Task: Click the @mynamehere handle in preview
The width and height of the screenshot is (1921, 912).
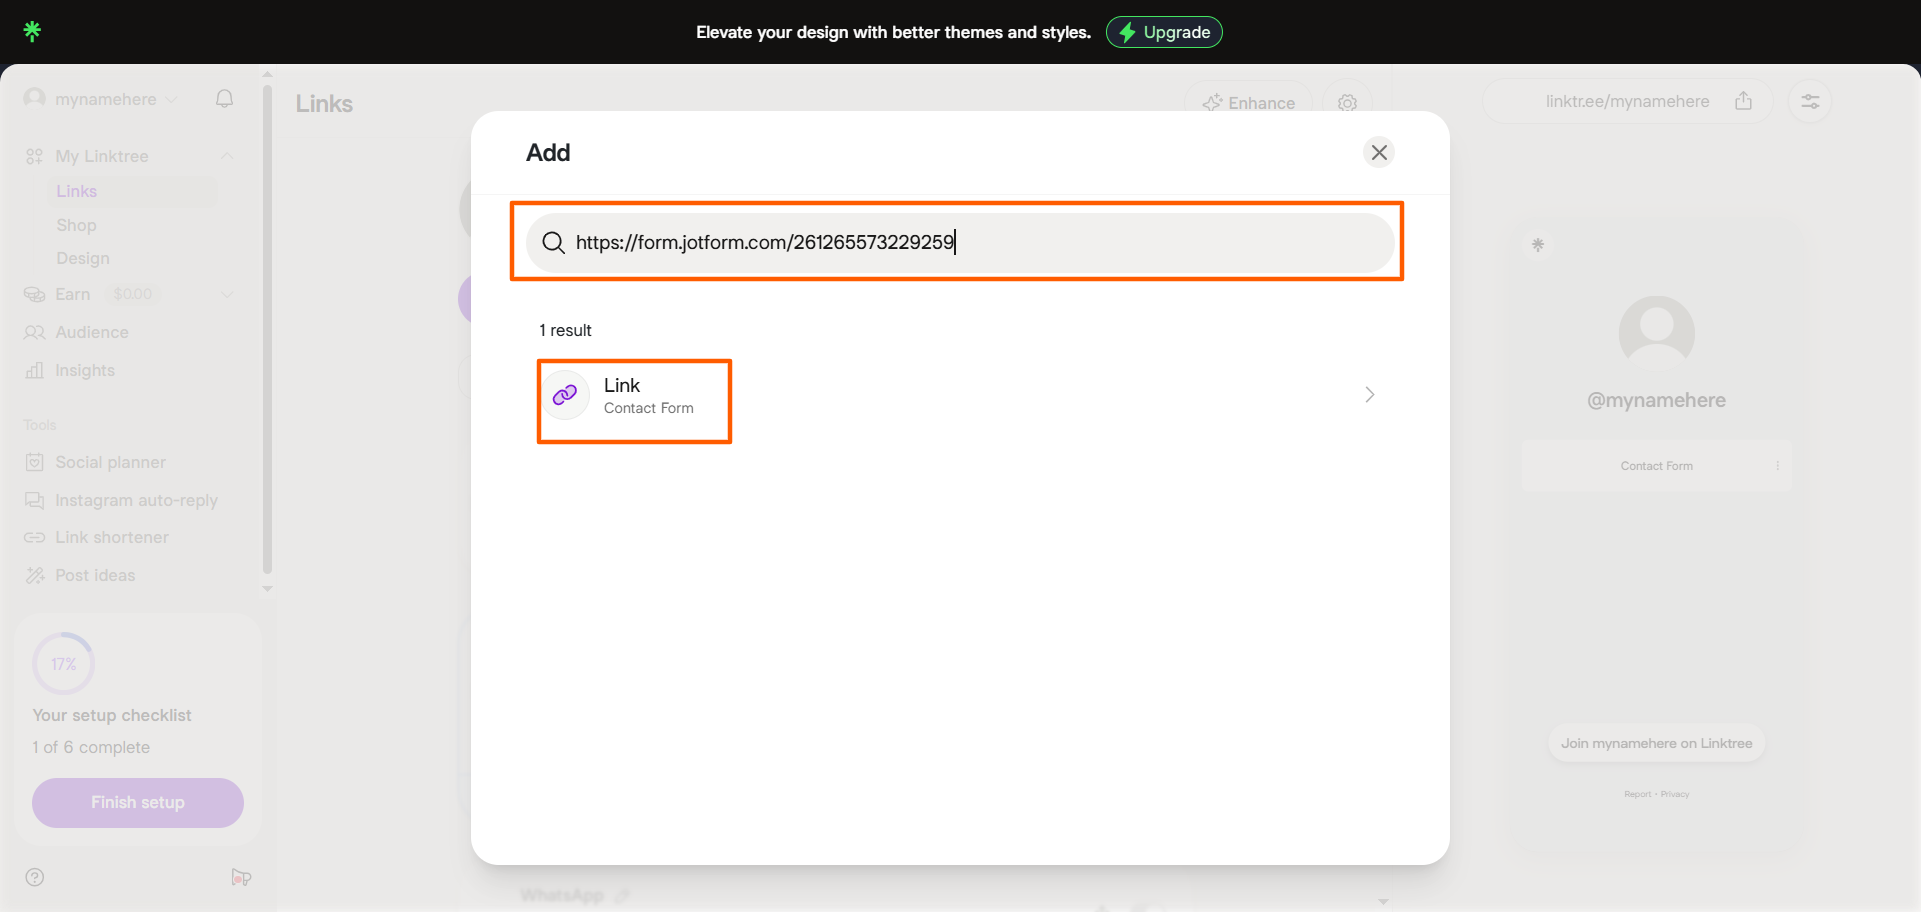Action: (1657, 400)
